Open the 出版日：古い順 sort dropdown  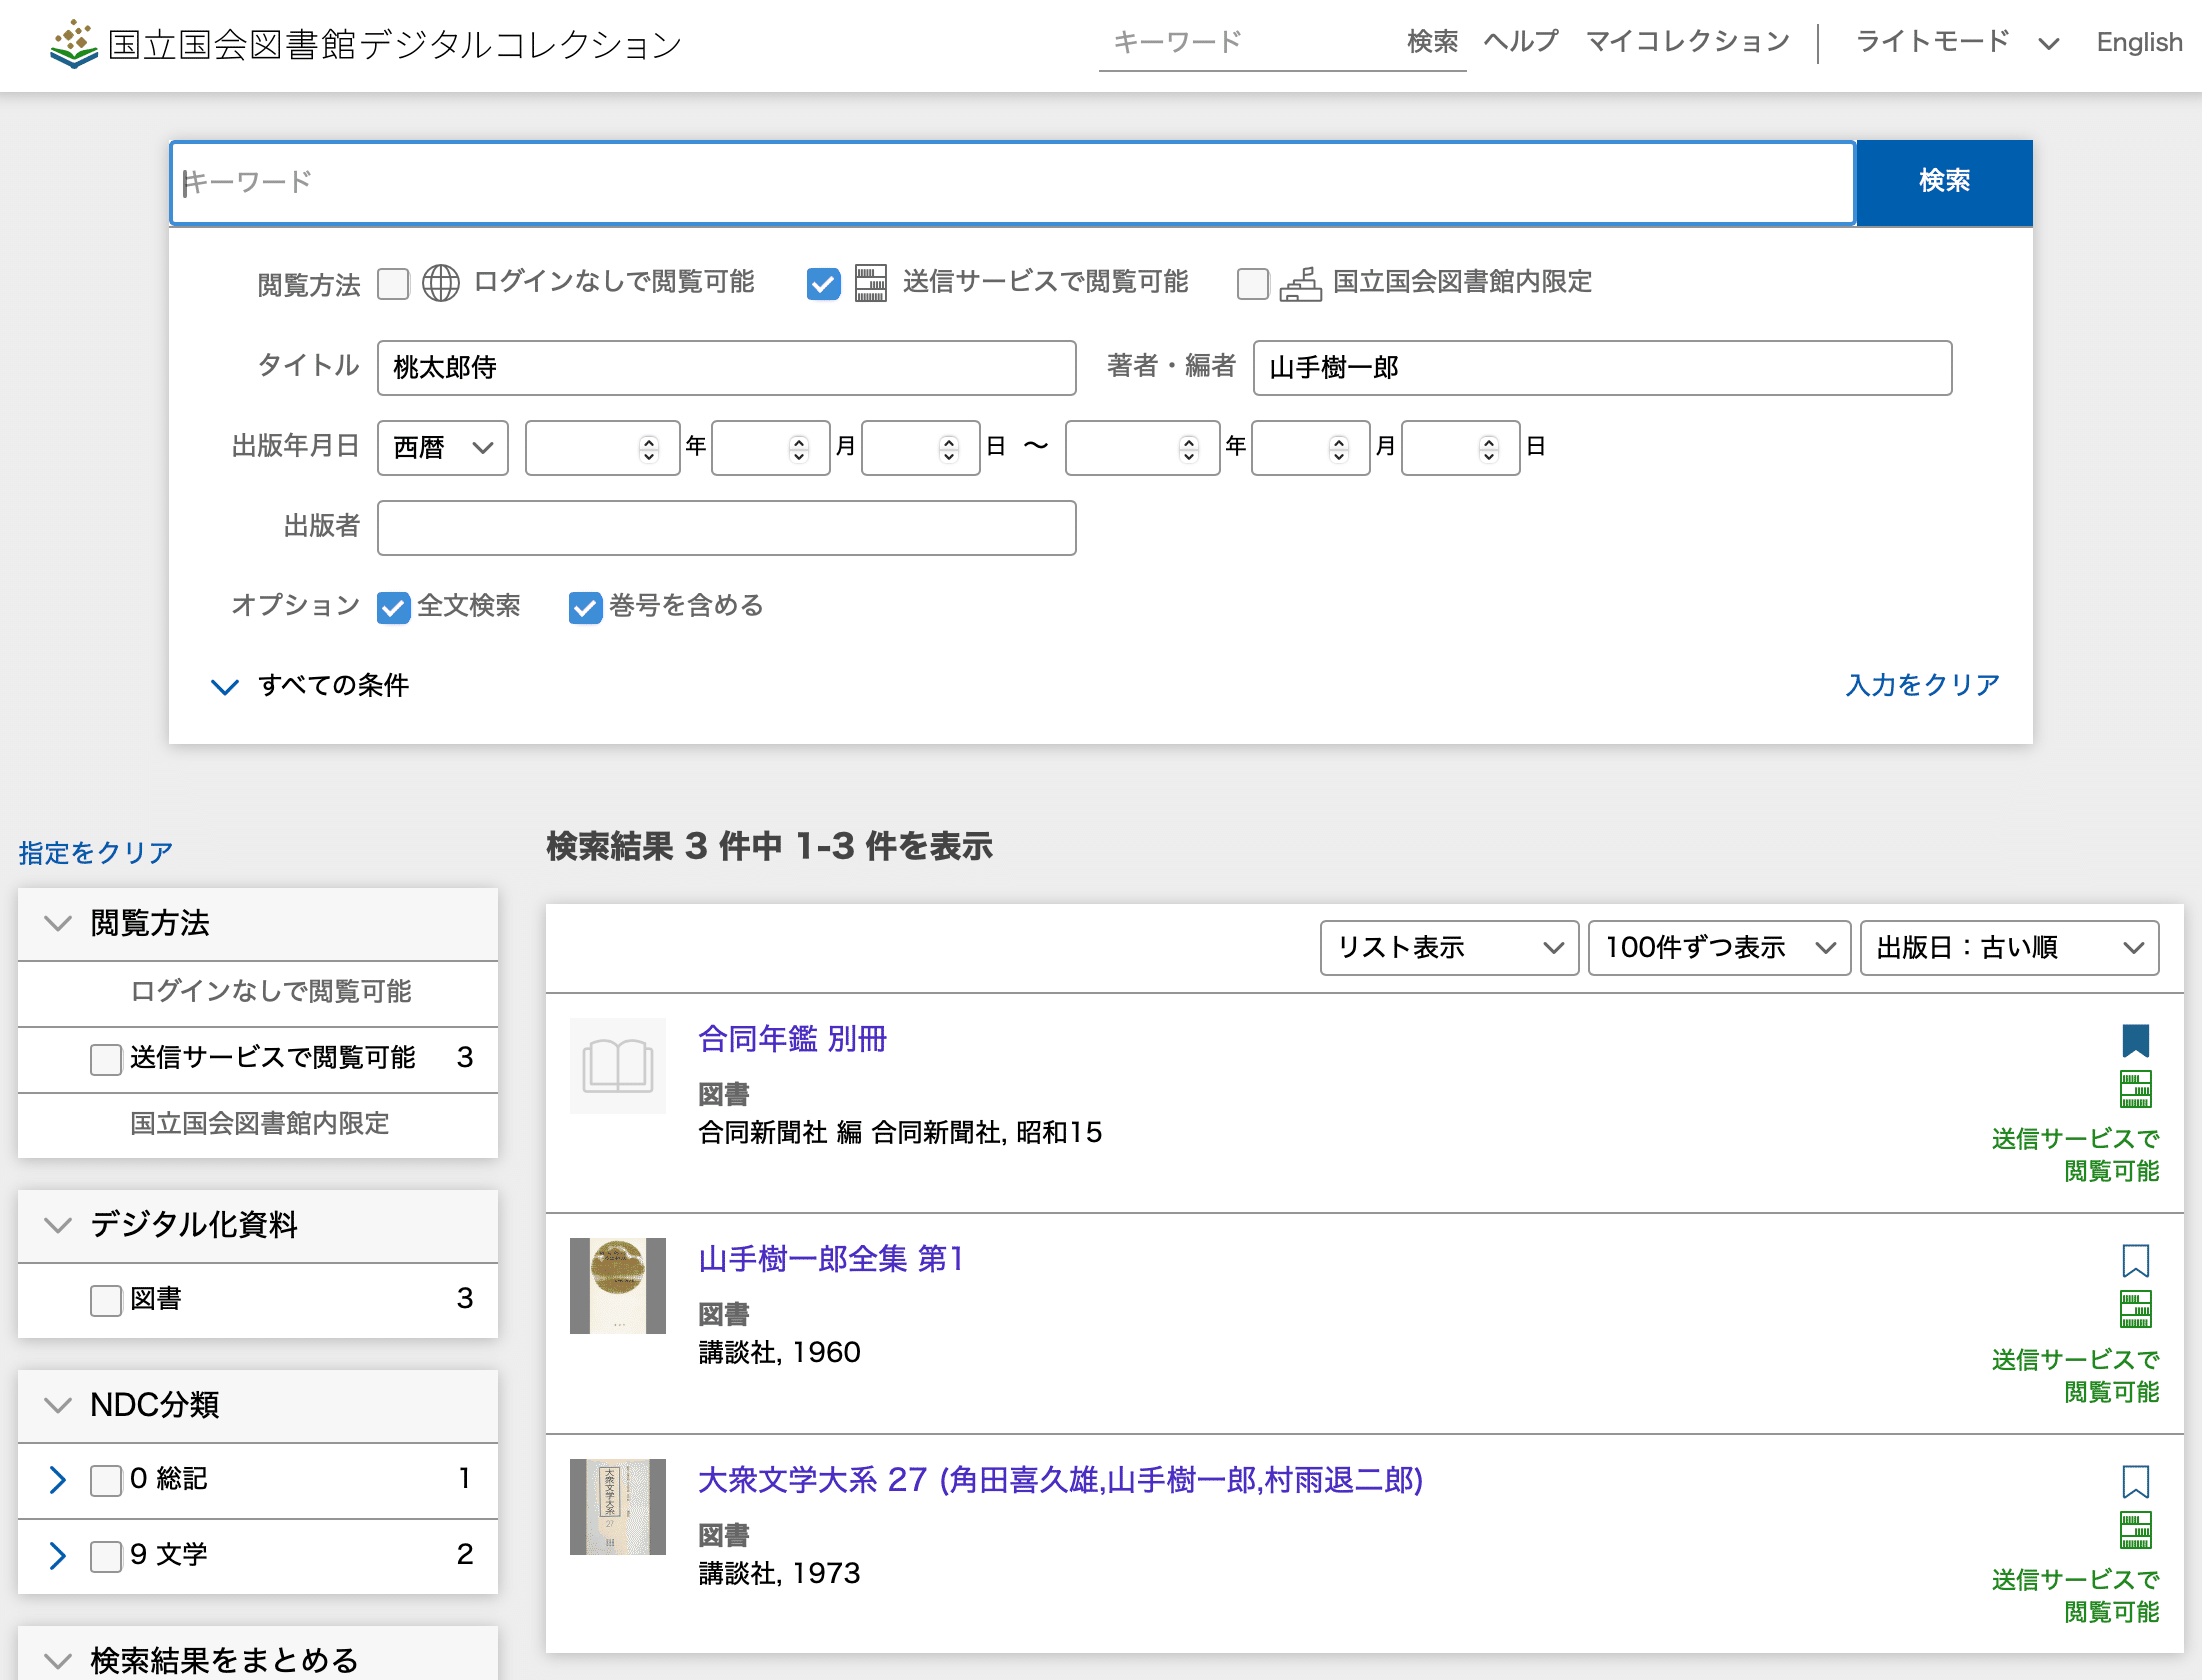(x=2009, y=947)
